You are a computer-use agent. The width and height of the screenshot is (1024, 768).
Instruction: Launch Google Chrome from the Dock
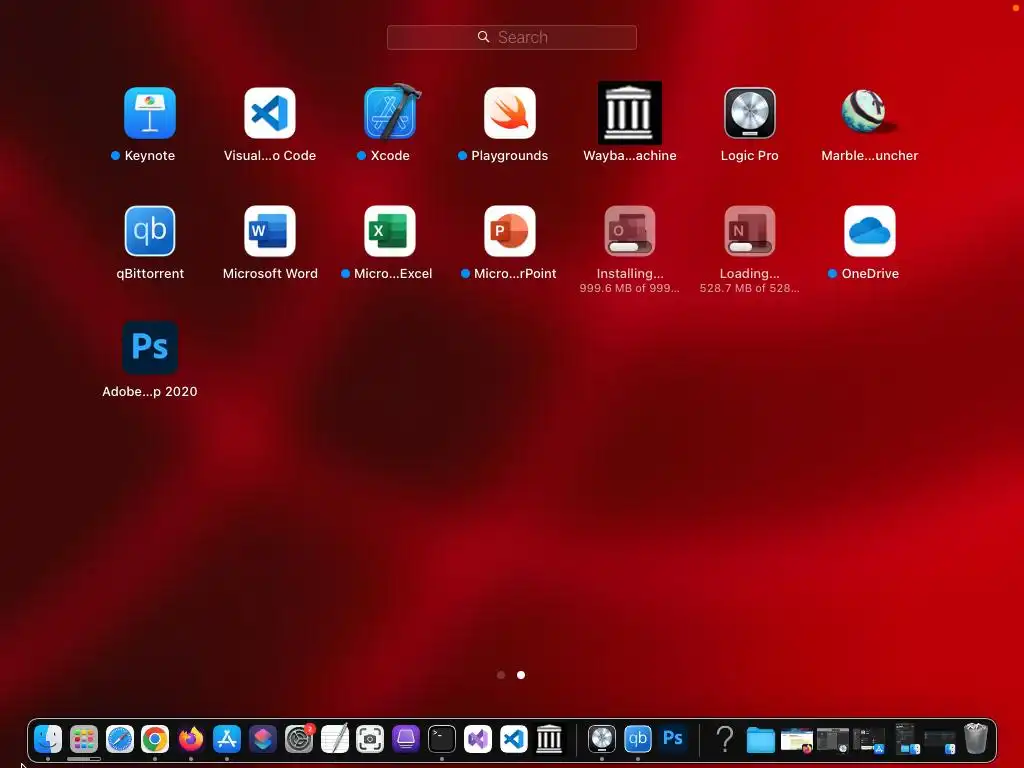click(x=155, y=739)
